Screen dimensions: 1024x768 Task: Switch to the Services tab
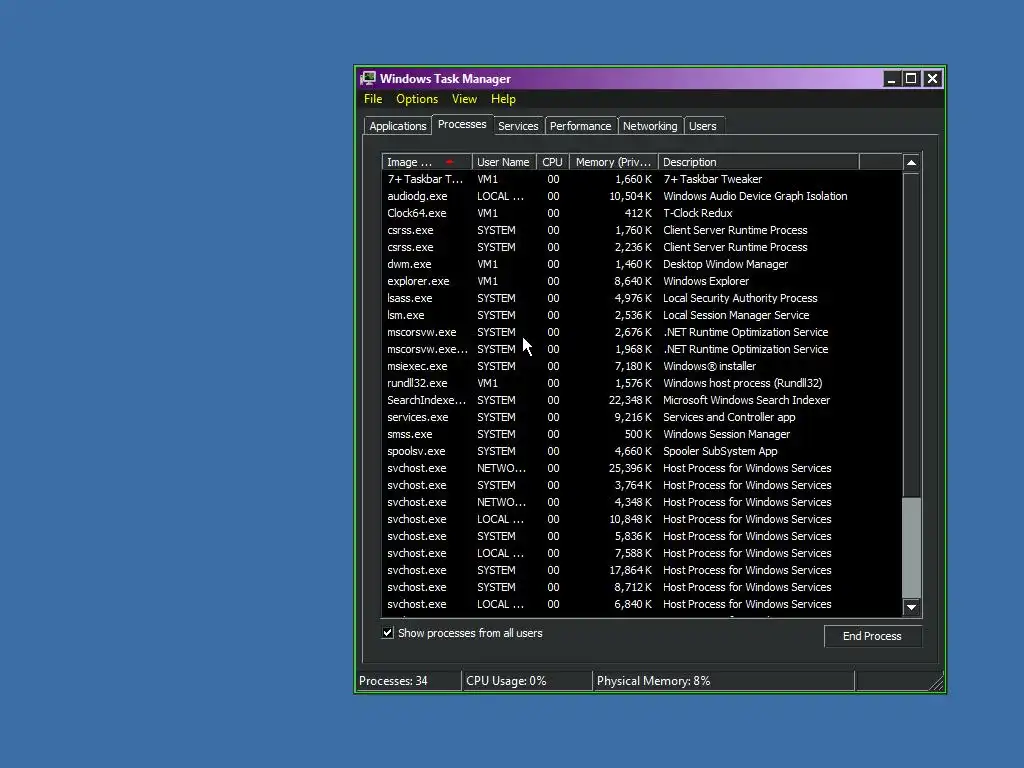point(518,126)
